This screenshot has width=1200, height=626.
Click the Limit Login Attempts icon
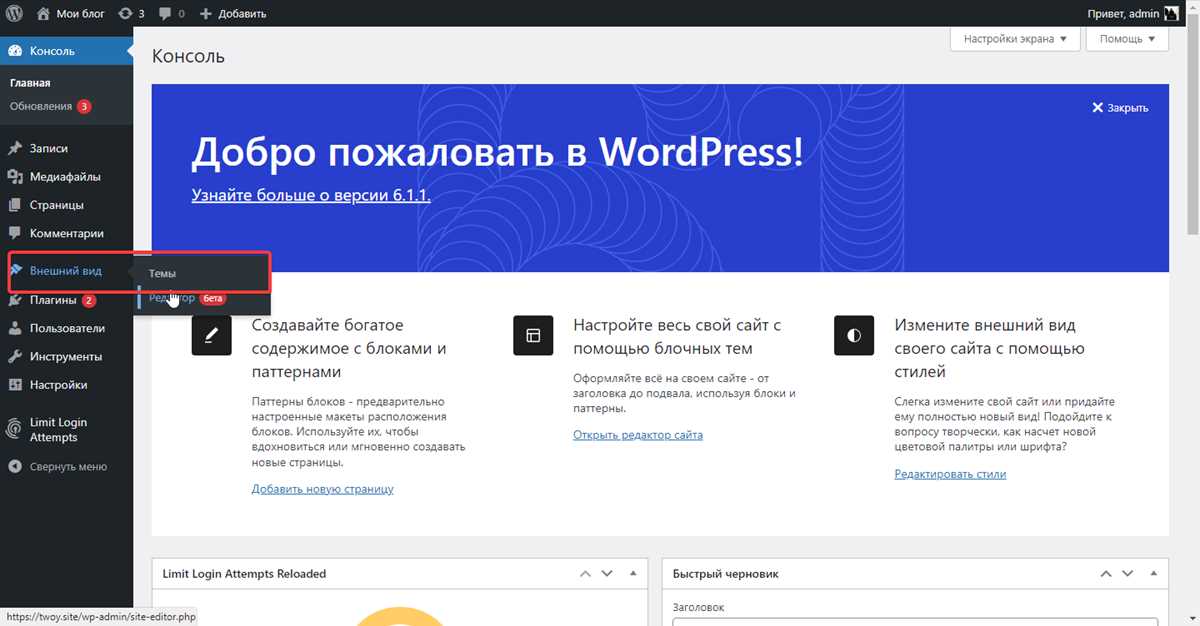(15, 429)
